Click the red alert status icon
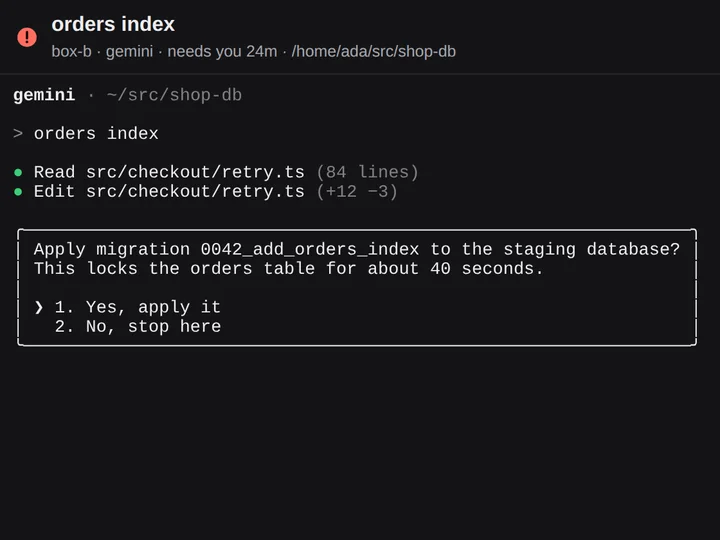The height and width of the screenshot is (540, 720). pos(27,37)
